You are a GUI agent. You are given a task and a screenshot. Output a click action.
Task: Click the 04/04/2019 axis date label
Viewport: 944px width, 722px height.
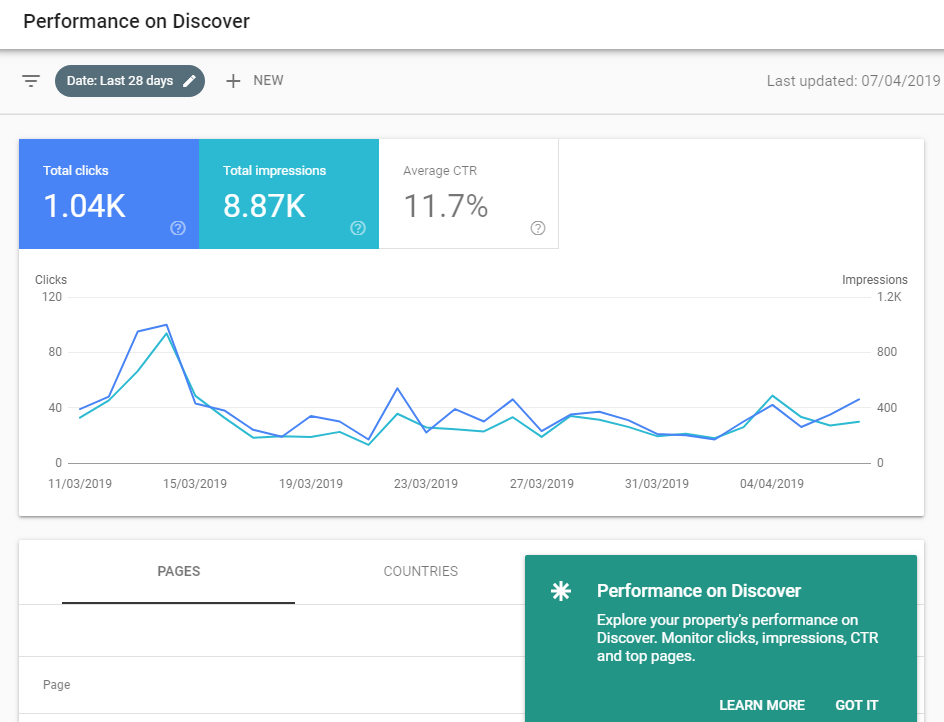772,484
